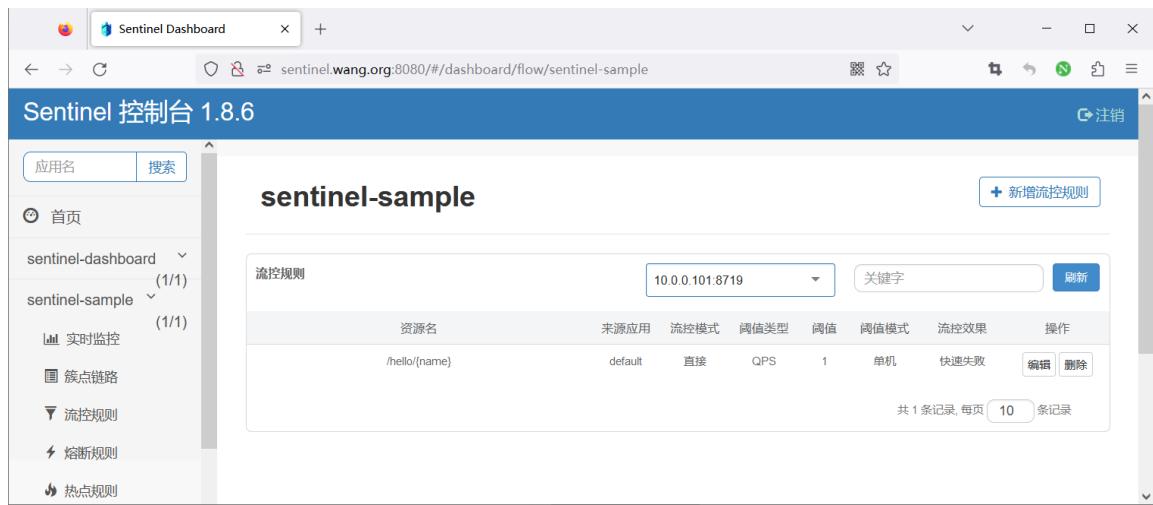Open the QR code generator icon
This screenshot has height=505, width=1153.
857,69
